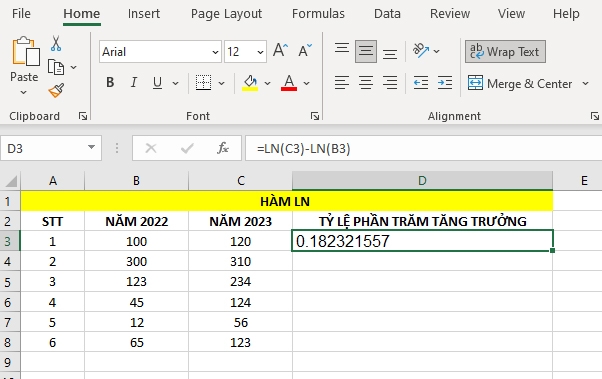Open the Arial font name dropdown
Viewport: 602px width, 379px height.
click(215, 52)
